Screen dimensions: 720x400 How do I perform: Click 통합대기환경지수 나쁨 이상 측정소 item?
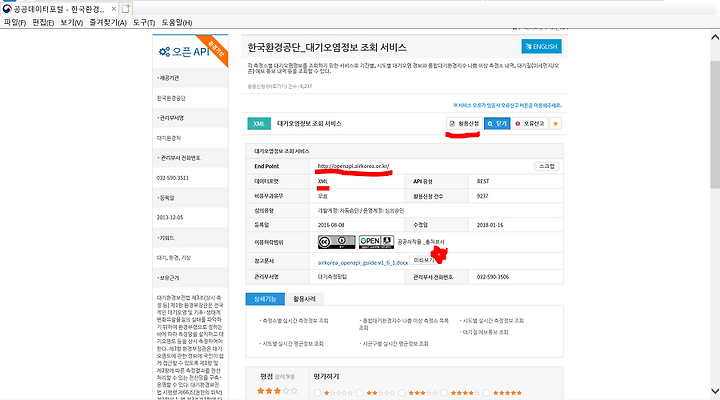404,324
